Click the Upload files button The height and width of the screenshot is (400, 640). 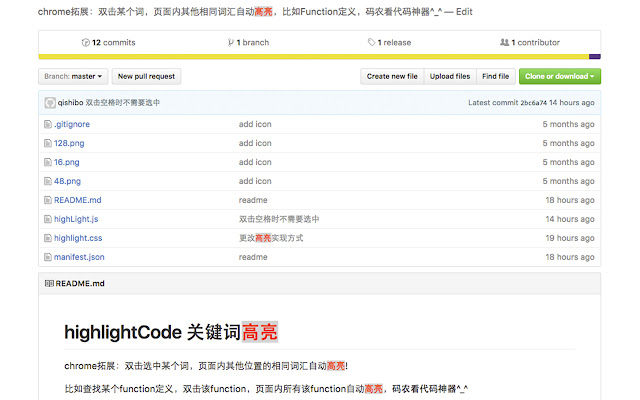[x=450, y=76]
